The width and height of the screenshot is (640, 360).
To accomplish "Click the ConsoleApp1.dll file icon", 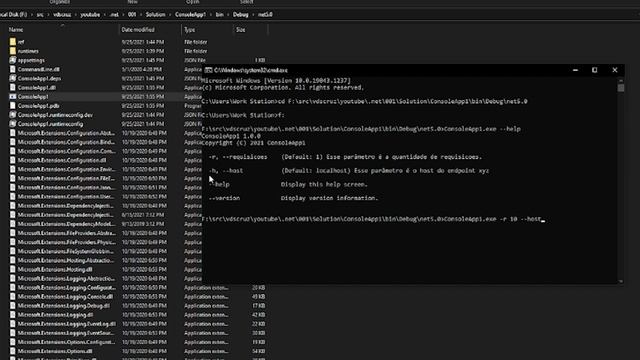I will pyautogui.click(x=13, y=87).
